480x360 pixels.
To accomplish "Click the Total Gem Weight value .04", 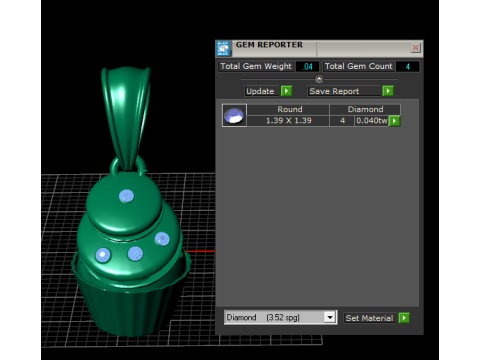I will pyautogui.click(x=308, y=67).
